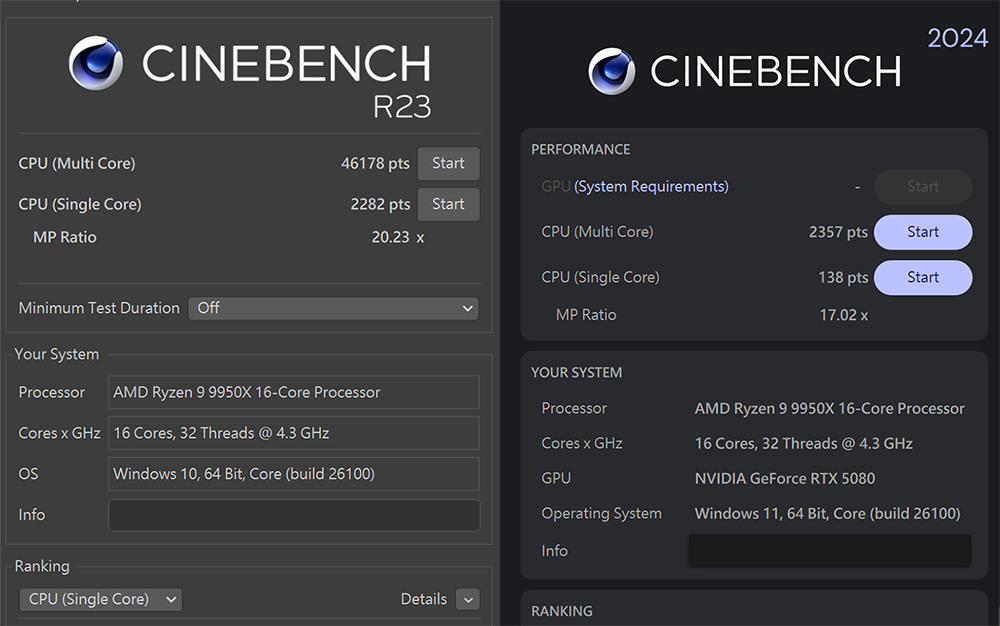
Task: Click the 2024 version label at top right
Action: [957, 38]
